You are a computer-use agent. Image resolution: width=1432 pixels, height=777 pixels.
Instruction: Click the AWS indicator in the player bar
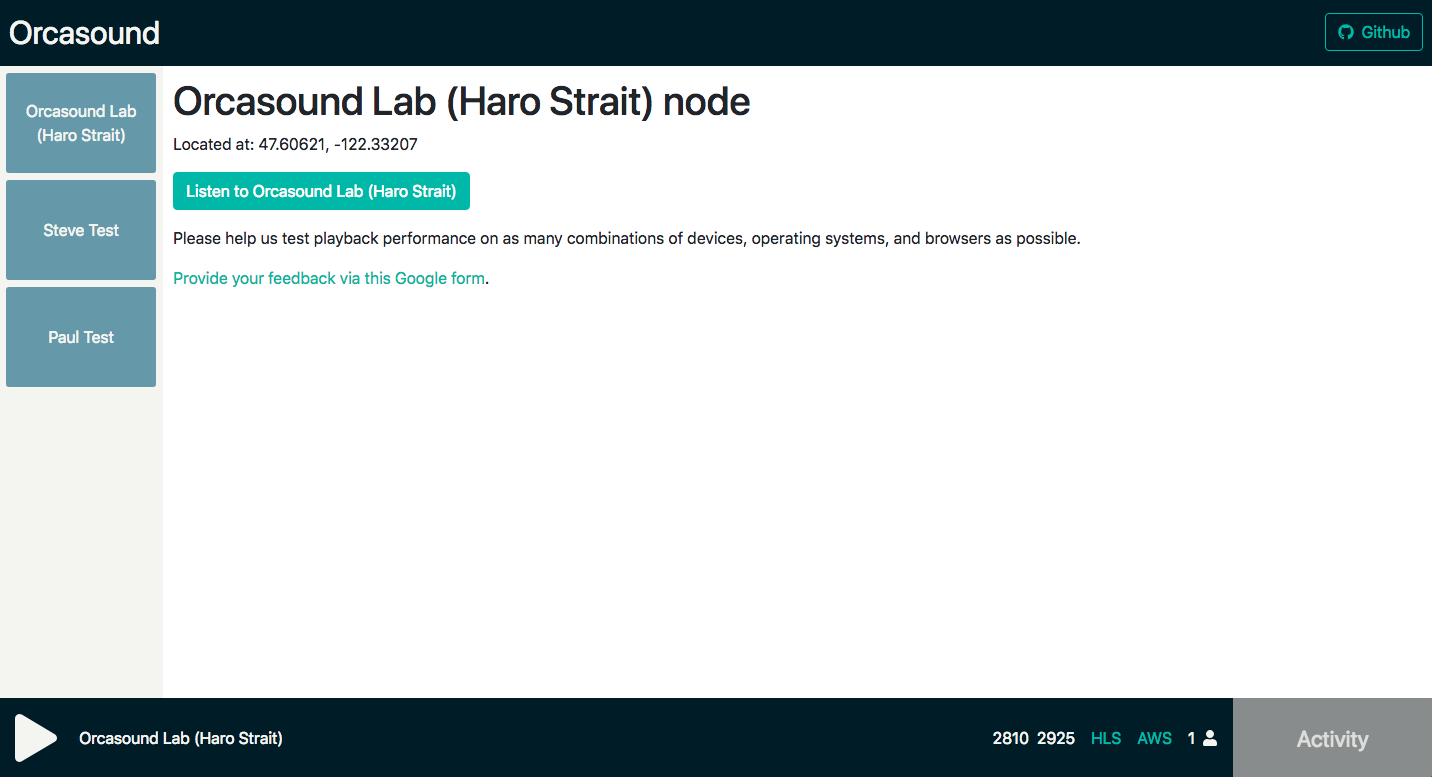[x=1154, y=738]
